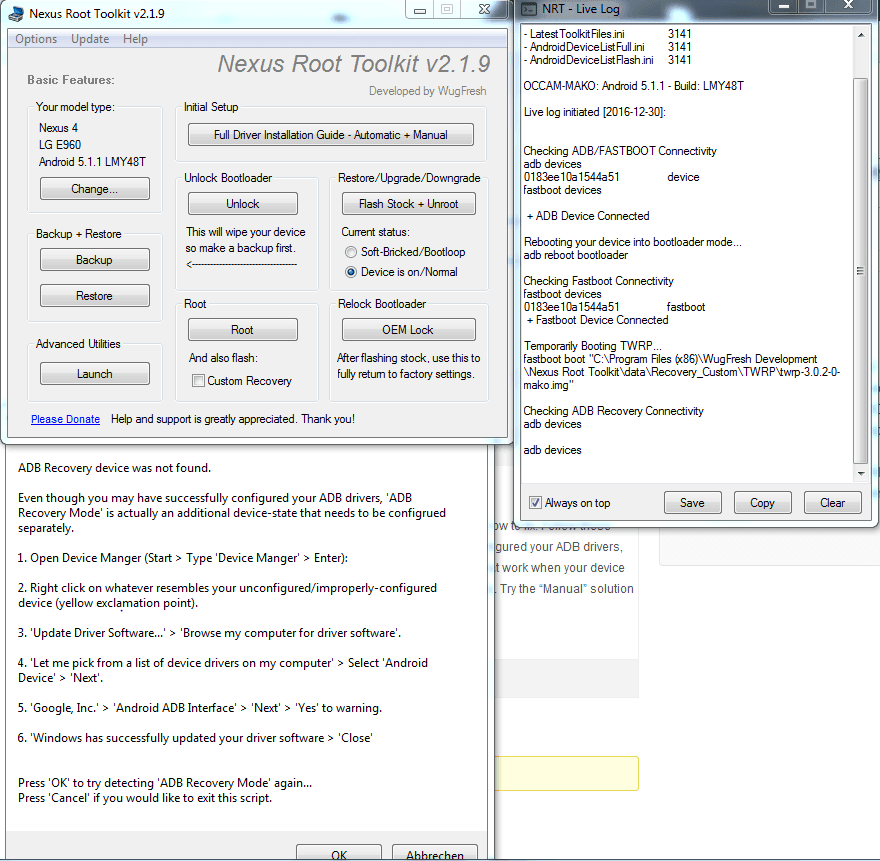
Task: Launch Advanced Utilities
Action: coord(94,374)
